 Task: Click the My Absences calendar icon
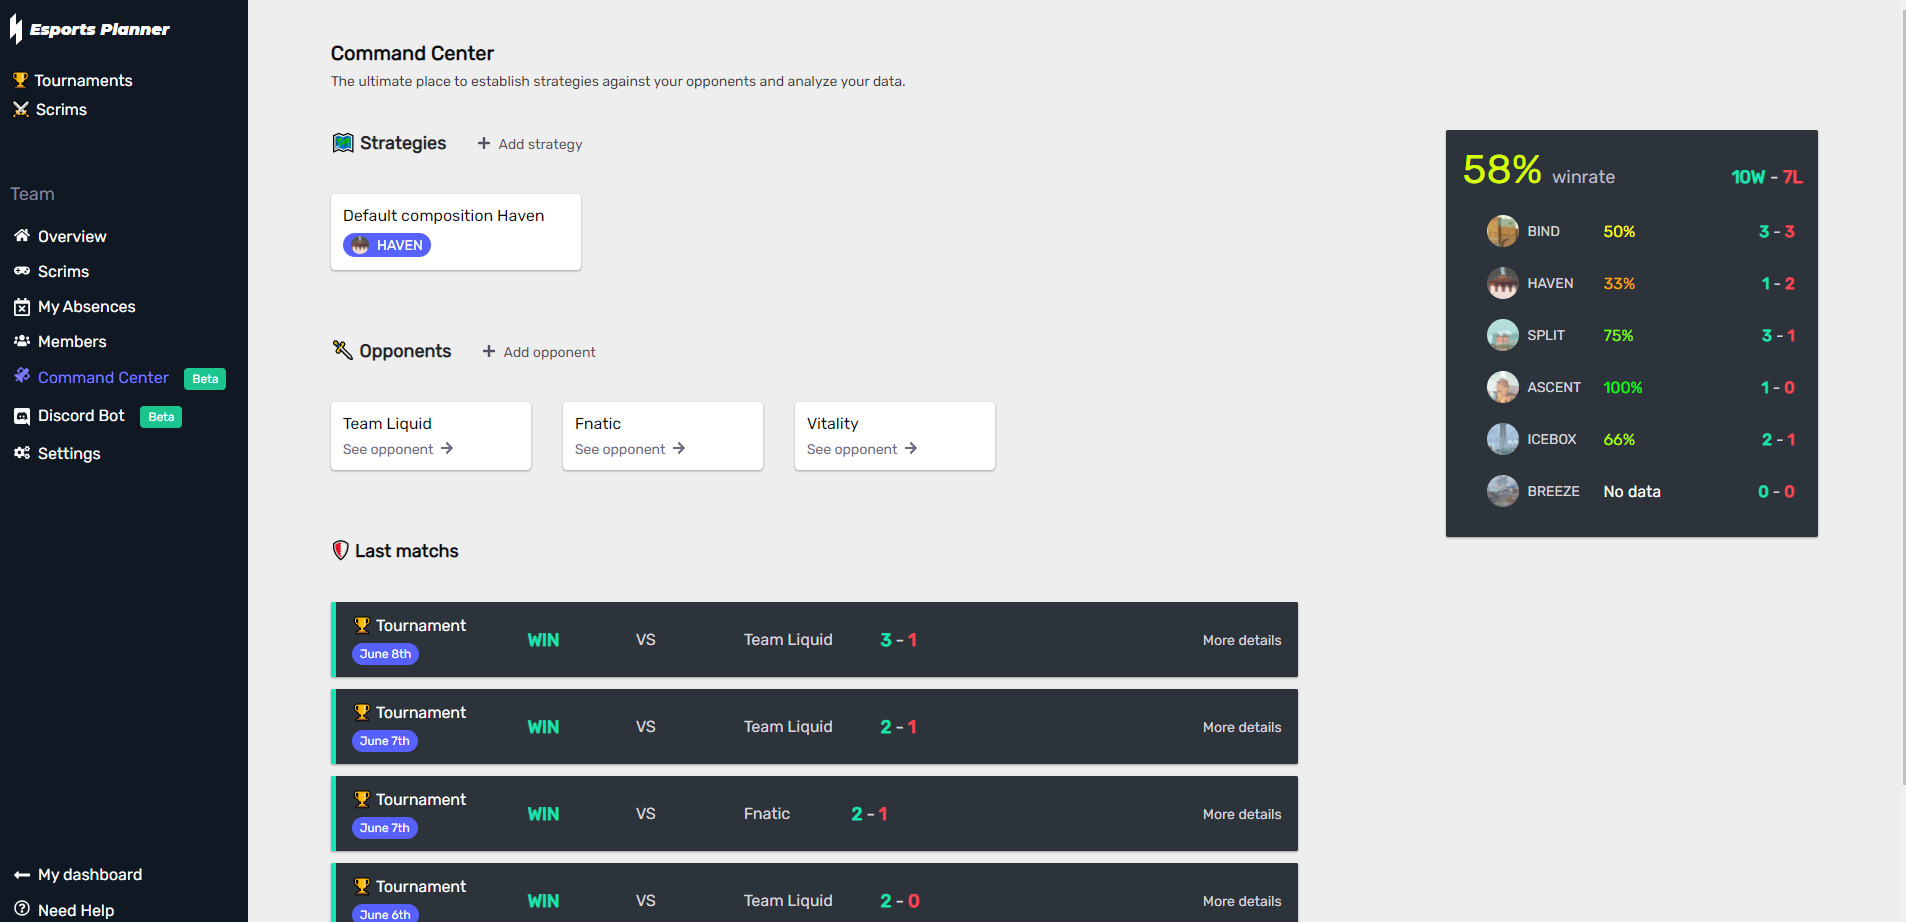click(x=22, y=307)
